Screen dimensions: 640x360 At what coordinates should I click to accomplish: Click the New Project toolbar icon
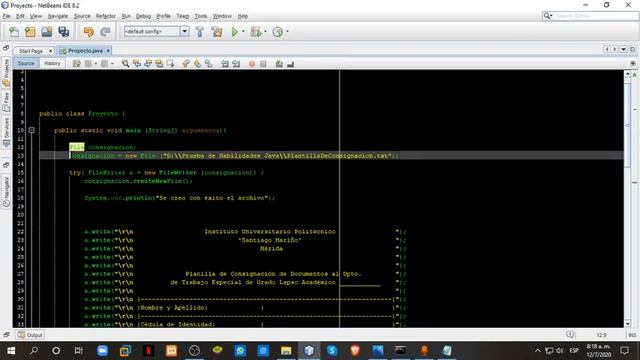(x=30, y=32)
